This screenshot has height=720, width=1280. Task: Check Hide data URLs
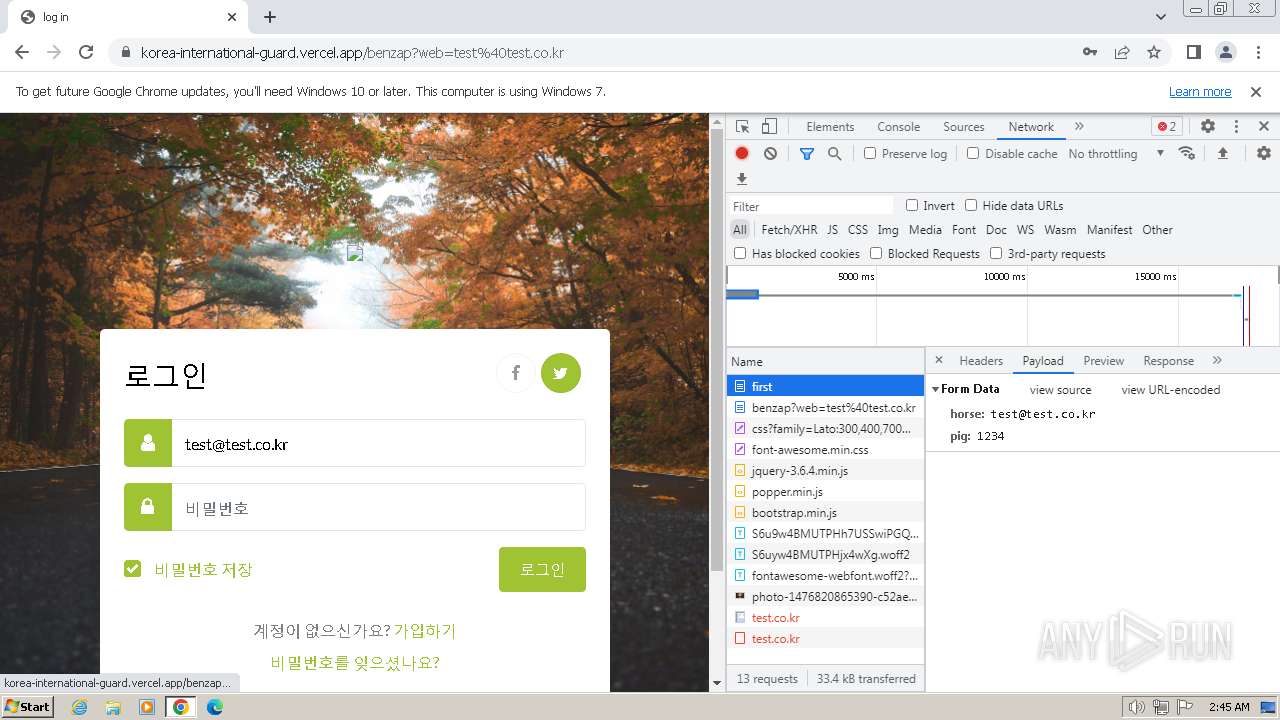[x=971, y=205]
